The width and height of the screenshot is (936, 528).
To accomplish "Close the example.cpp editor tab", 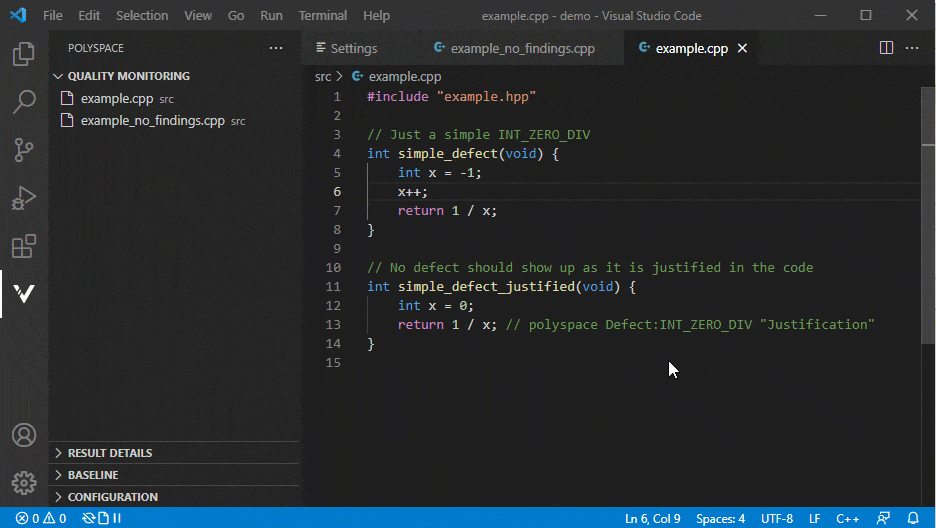I will click(743, 48).
